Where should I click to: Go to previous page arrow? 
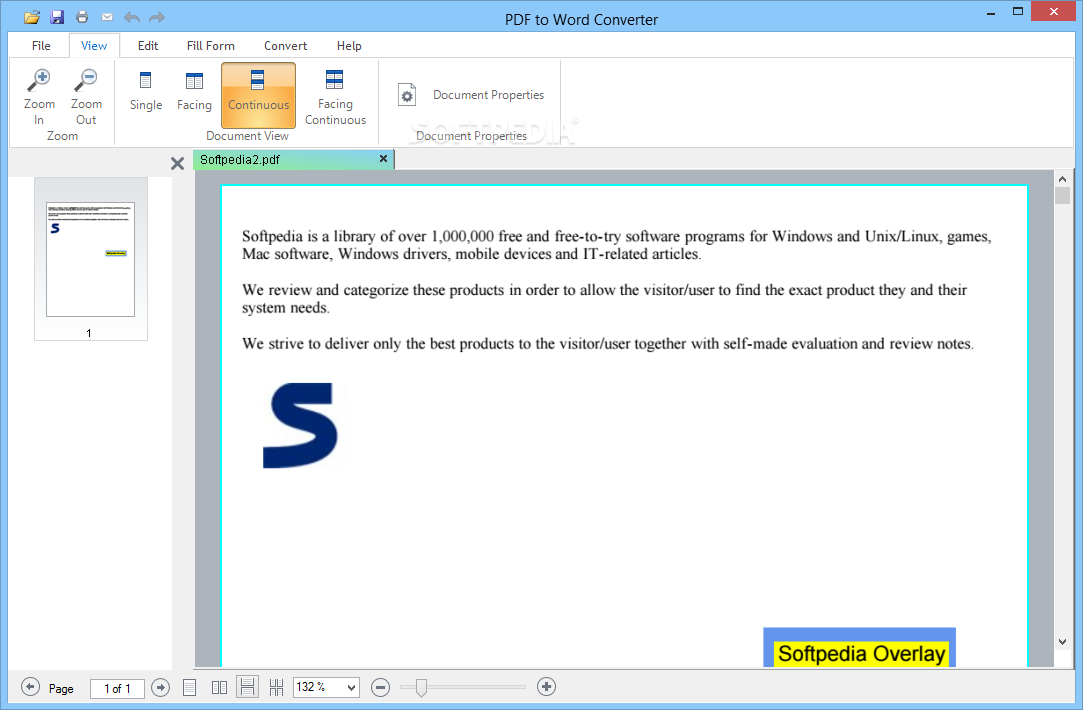pyautogui.click(x=30, y=687)
